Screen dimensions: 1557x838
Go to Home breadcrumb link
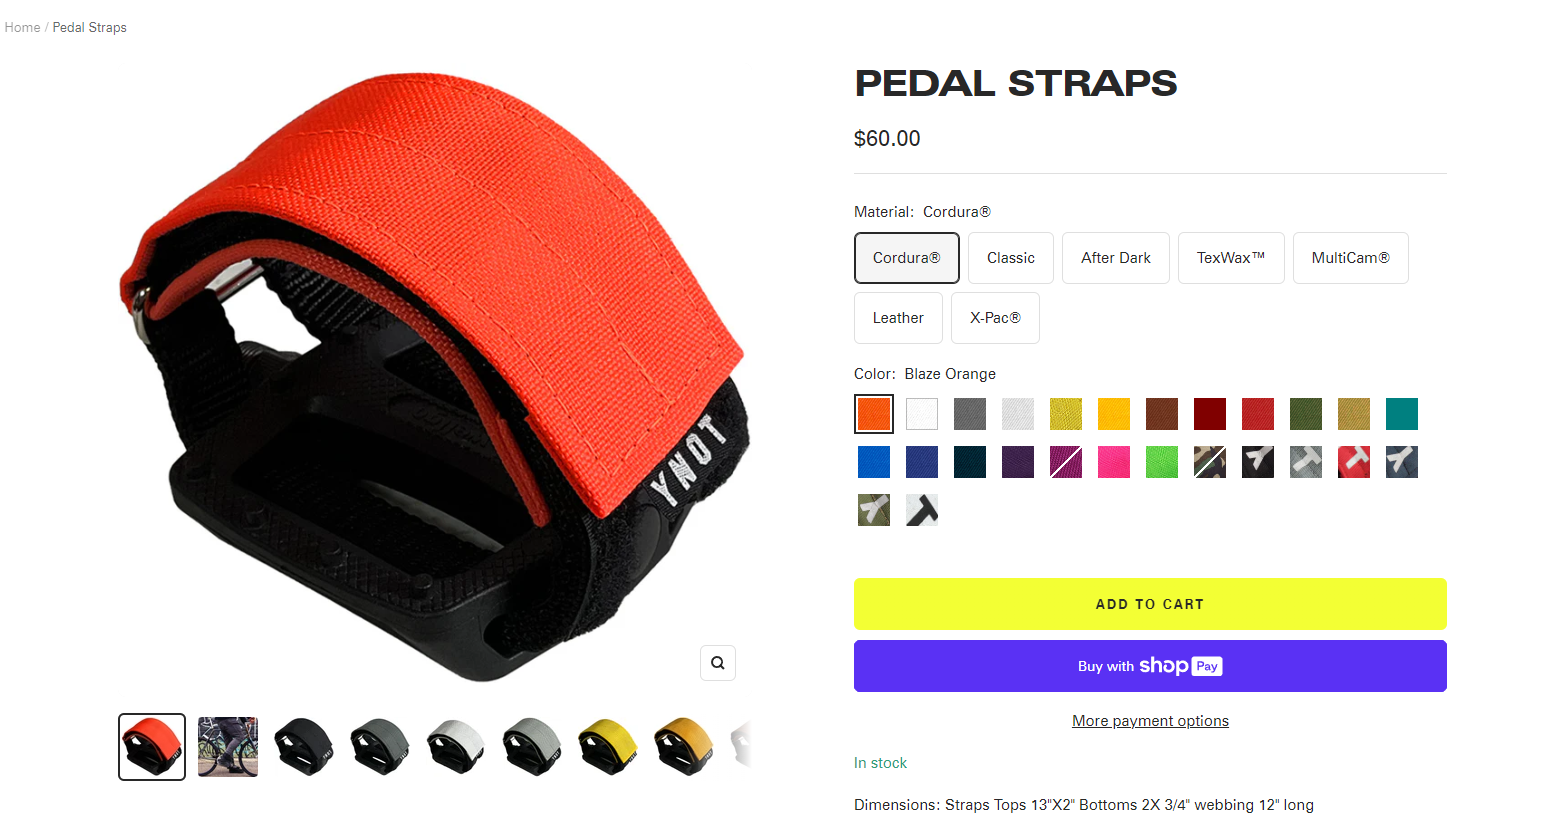(x=22, y=27)
